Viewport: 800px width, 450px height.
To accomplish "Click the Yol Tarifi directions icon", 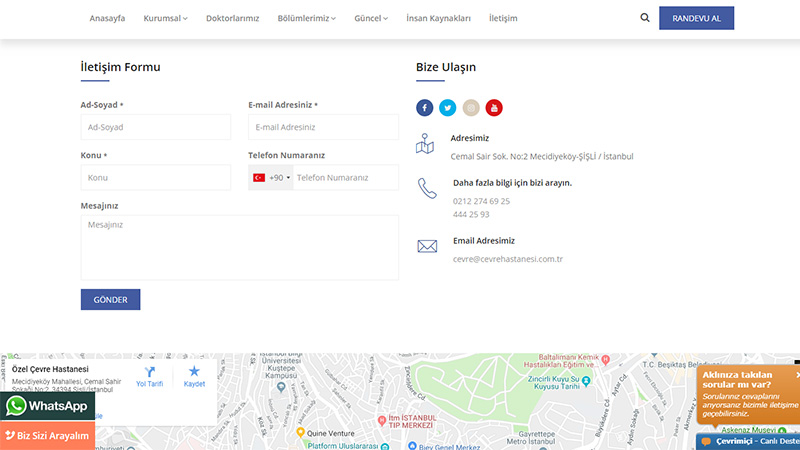I will [x=149, y=372].
